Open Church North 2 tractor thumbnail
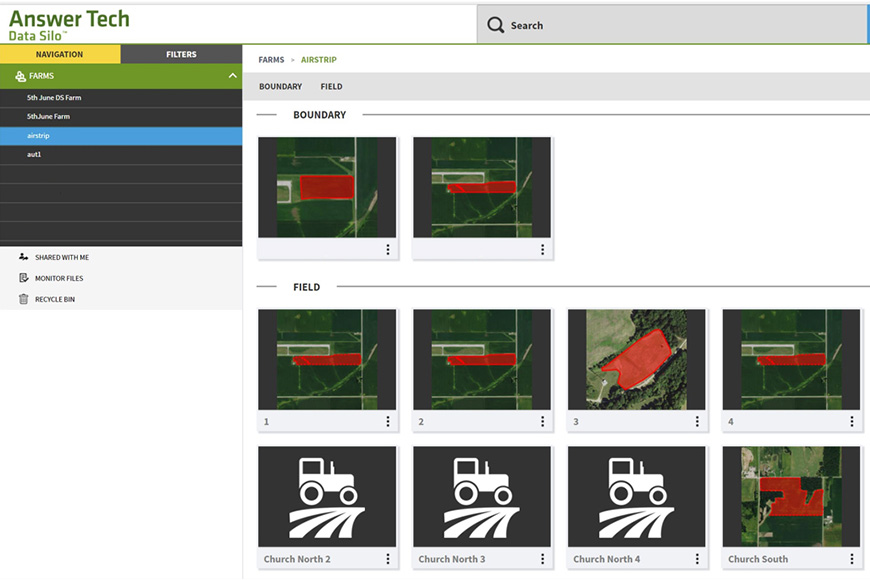Screen dimensions: 870x580 click(x=327, y=496)
